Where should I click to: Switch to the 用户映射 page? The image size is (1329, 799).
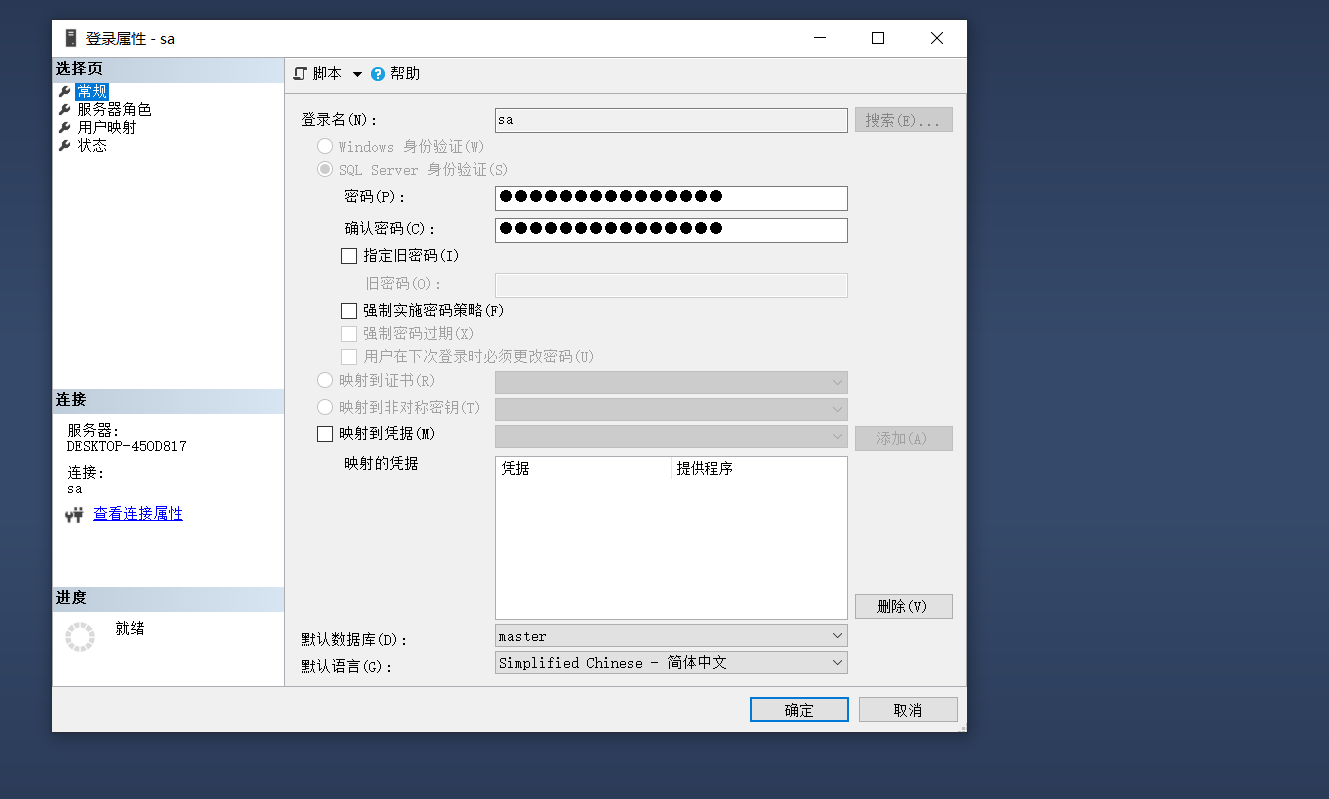[x=105, y=127]
